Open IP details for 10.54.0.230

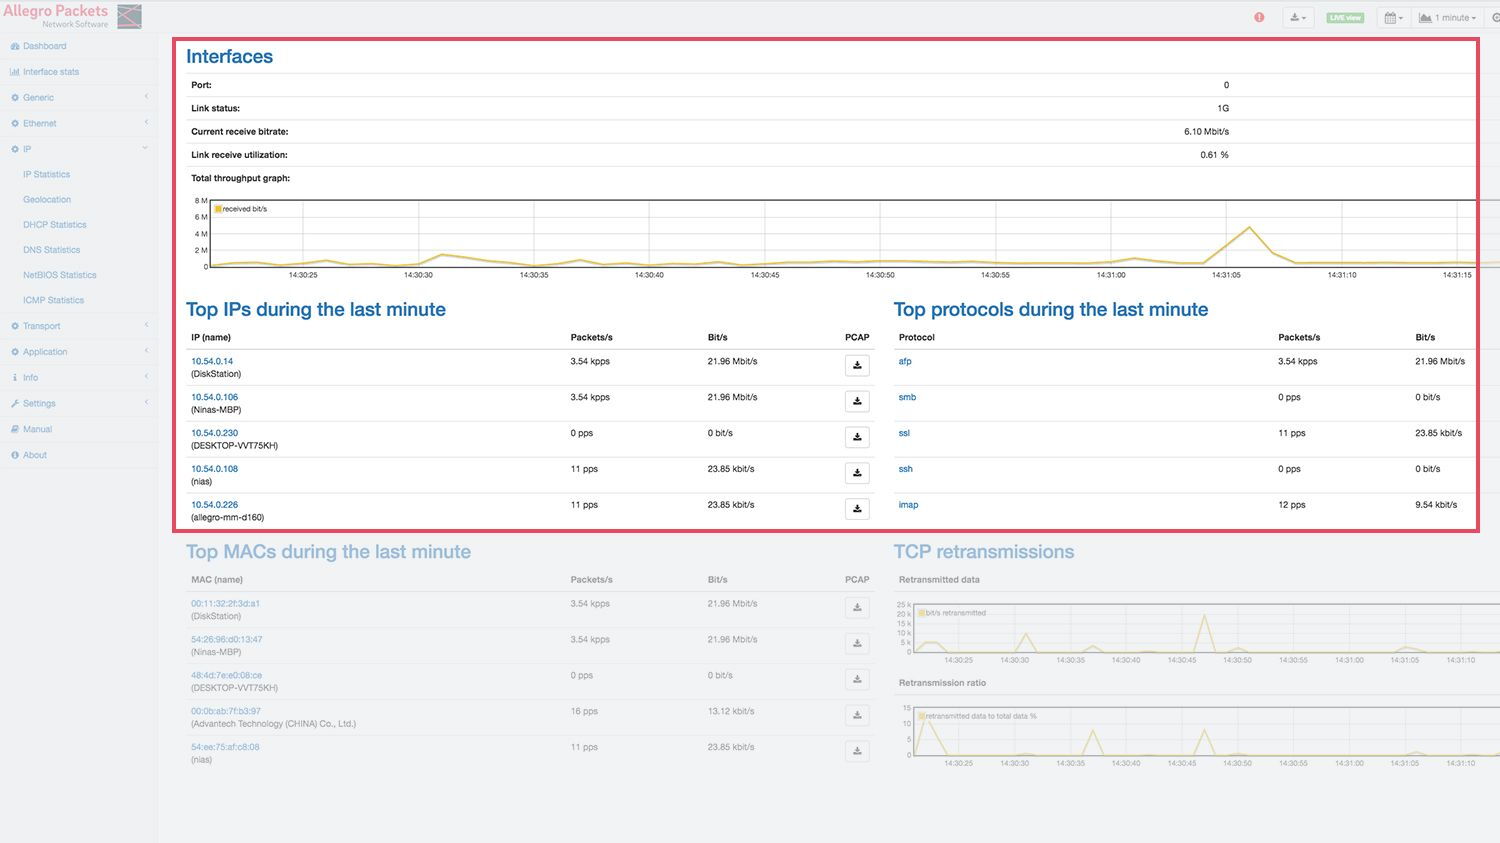pyautogui.click(x=215, y=433)
